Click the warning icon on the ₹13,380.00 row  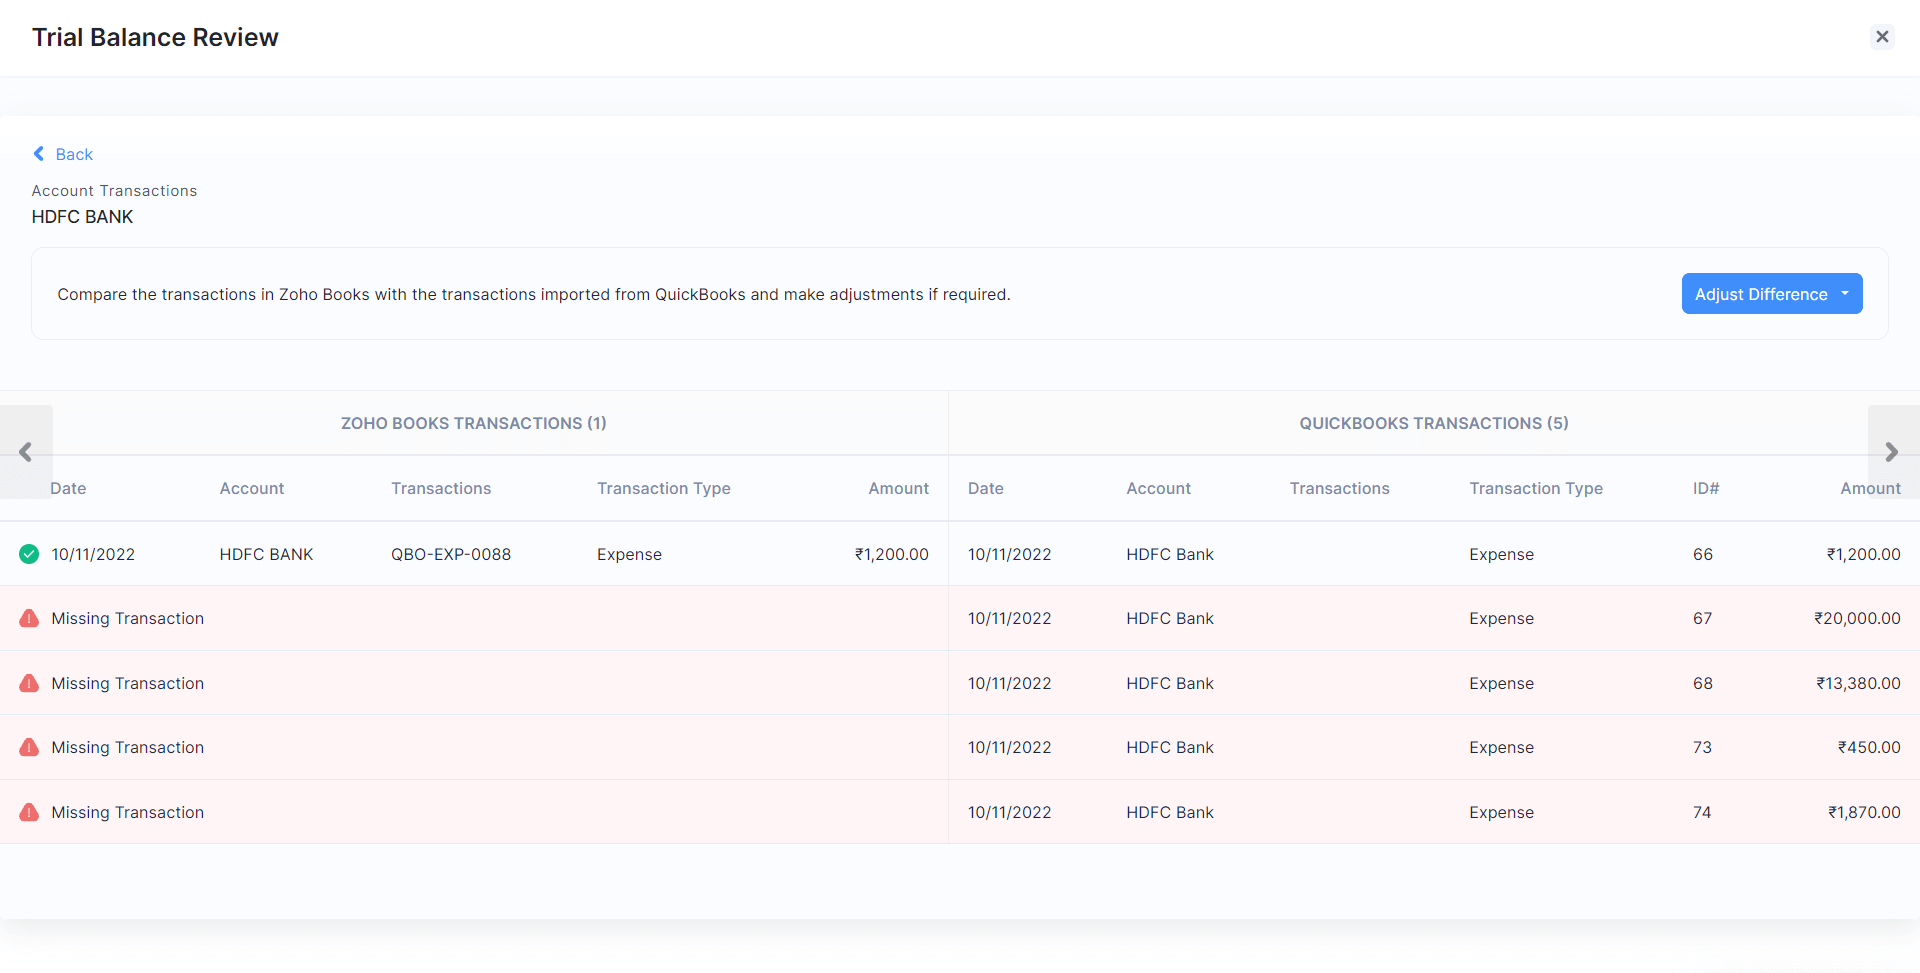[x=29, y=683]
